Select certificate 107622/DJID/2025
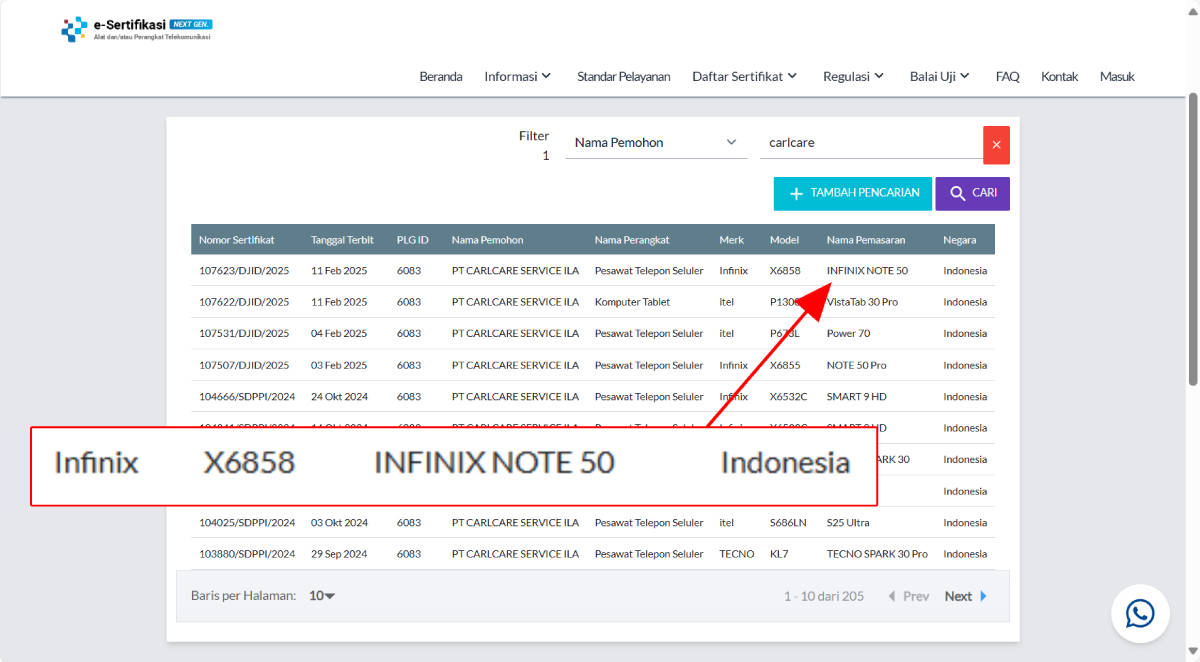This screenshot has width=1200, height=662. tap(244, 302)
